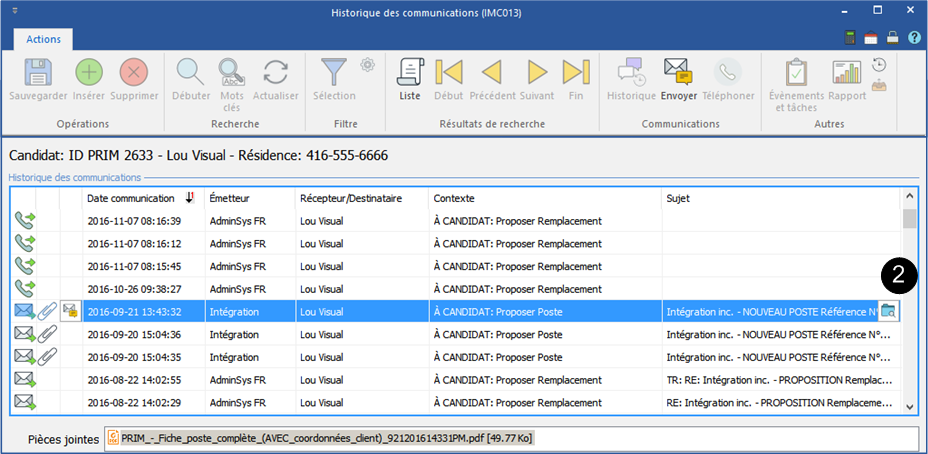Screen dimensions: 928x454
Task: Click paperclip attachment icon on selected row
Action: pos(48,311)
